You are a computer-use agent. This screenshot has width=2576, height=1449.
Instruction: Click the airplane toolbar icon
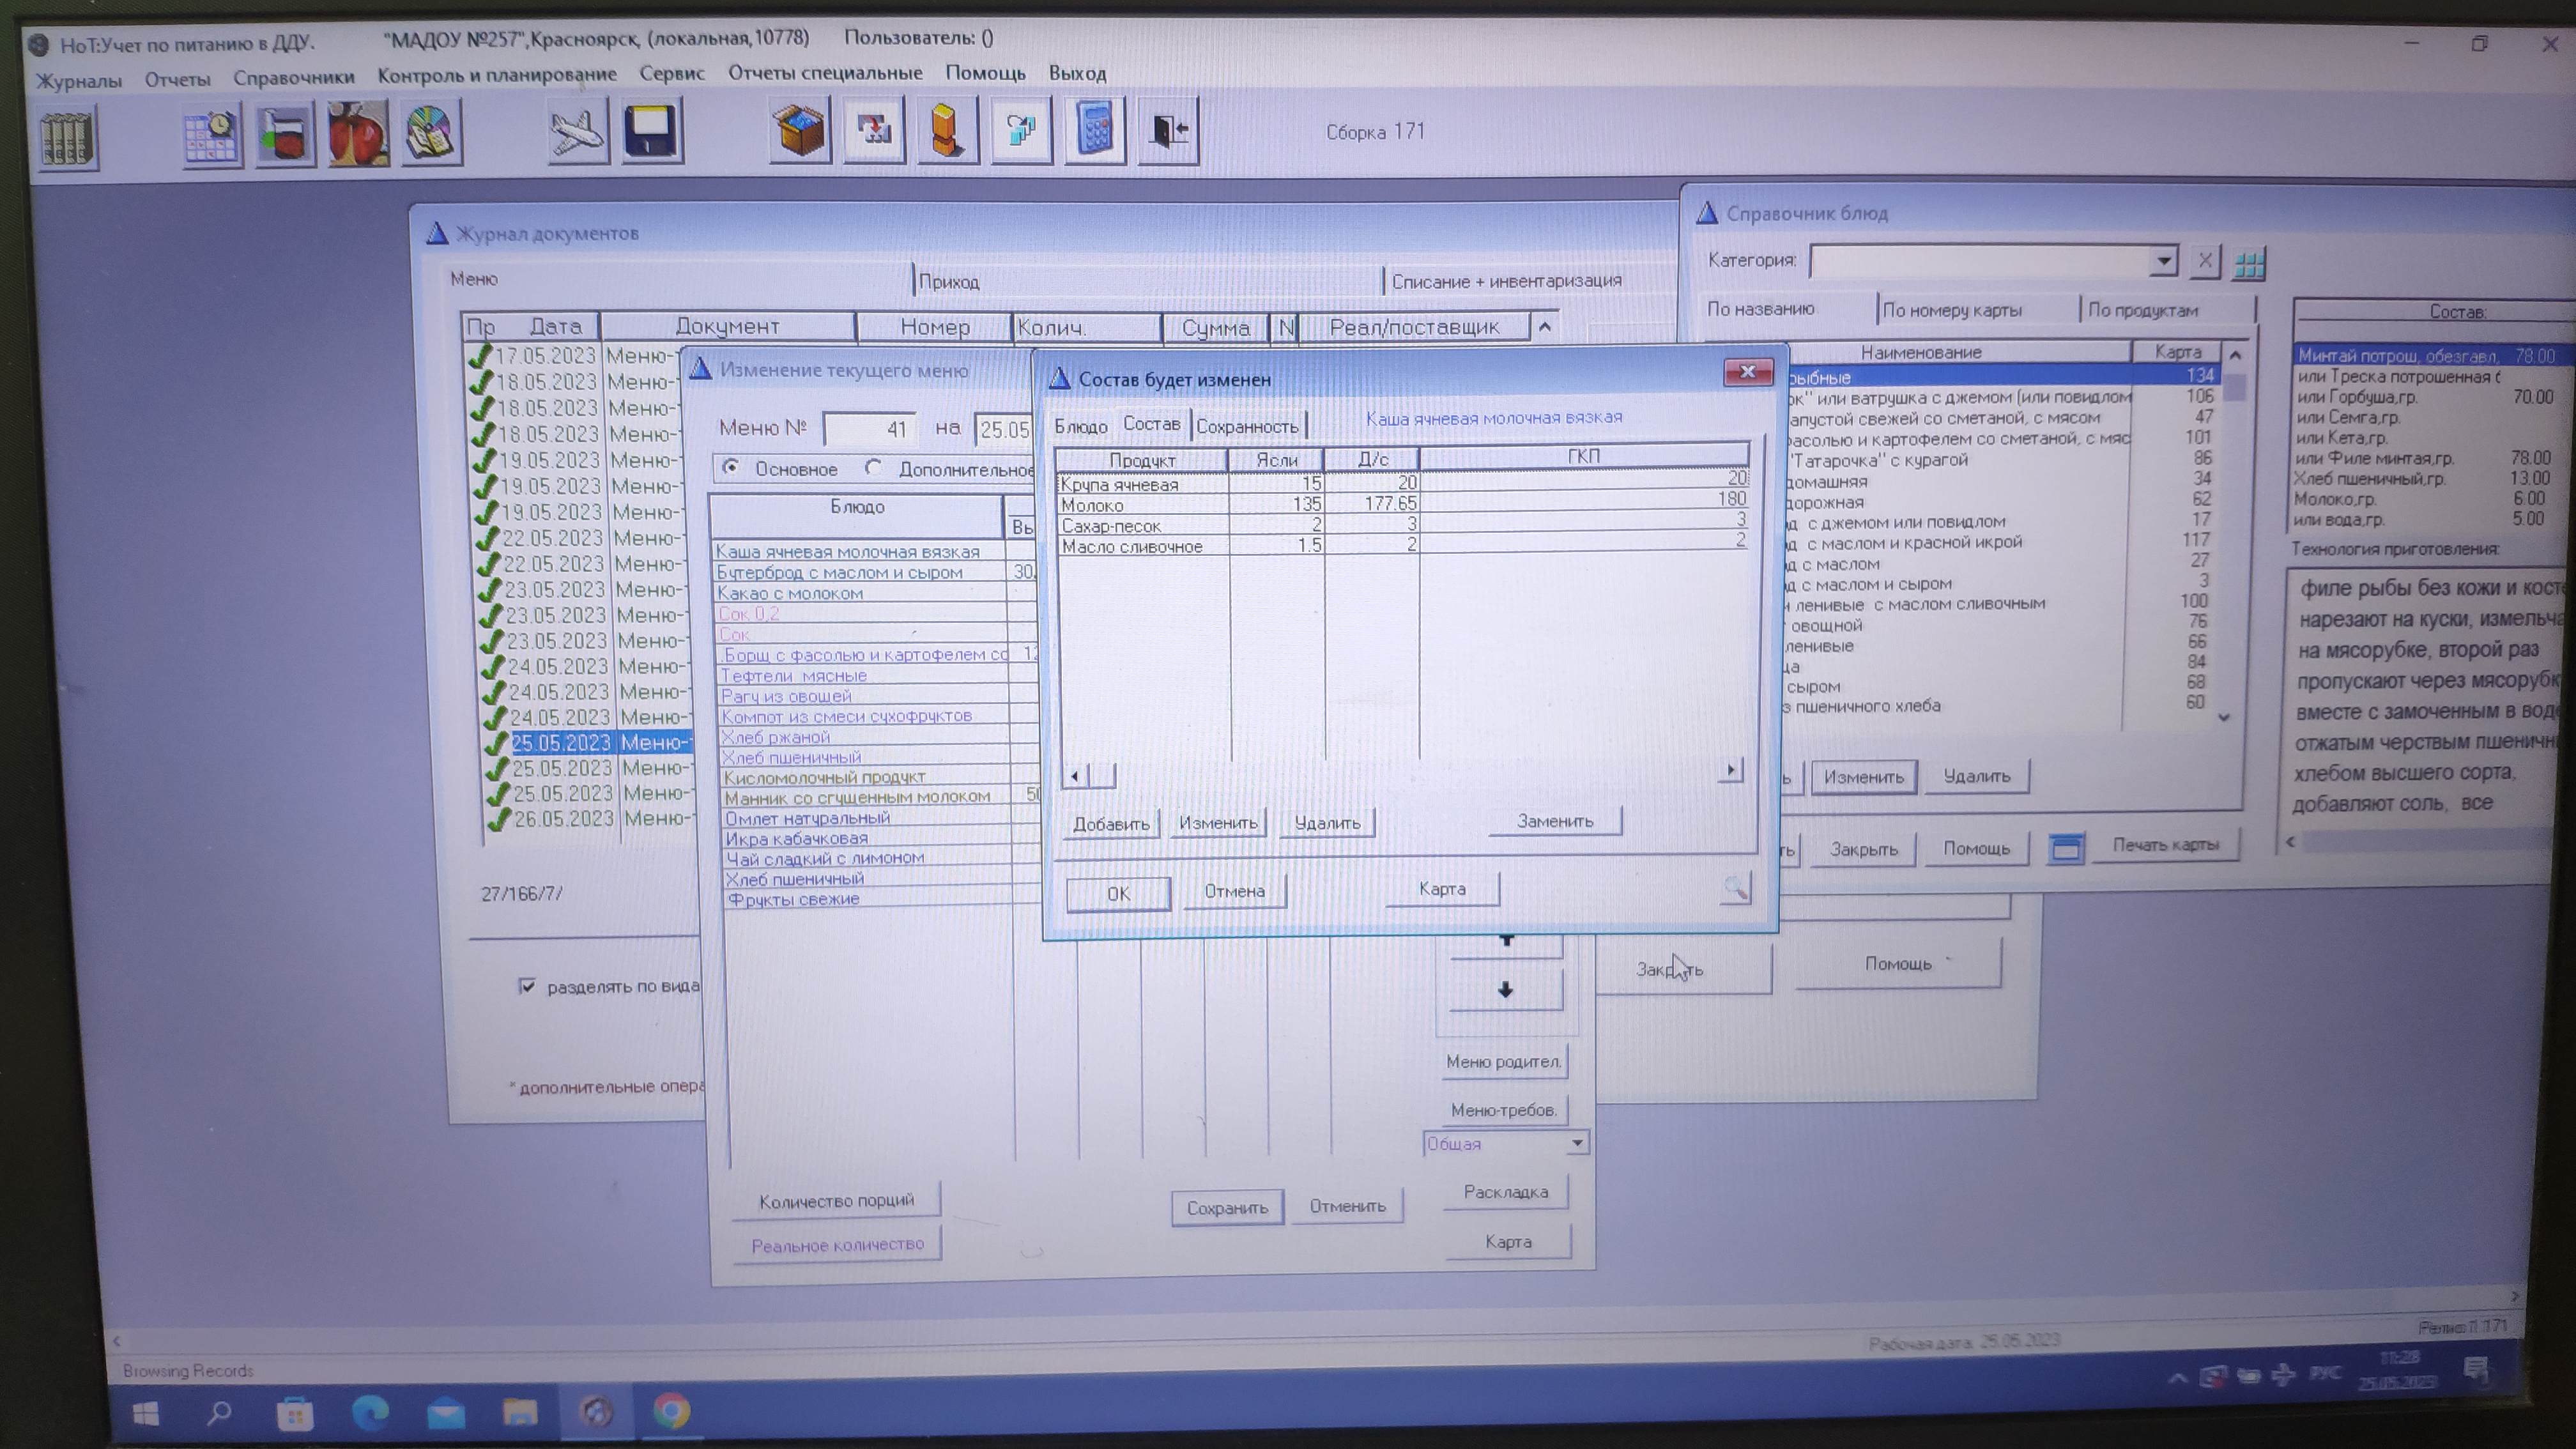pos(577,132)
